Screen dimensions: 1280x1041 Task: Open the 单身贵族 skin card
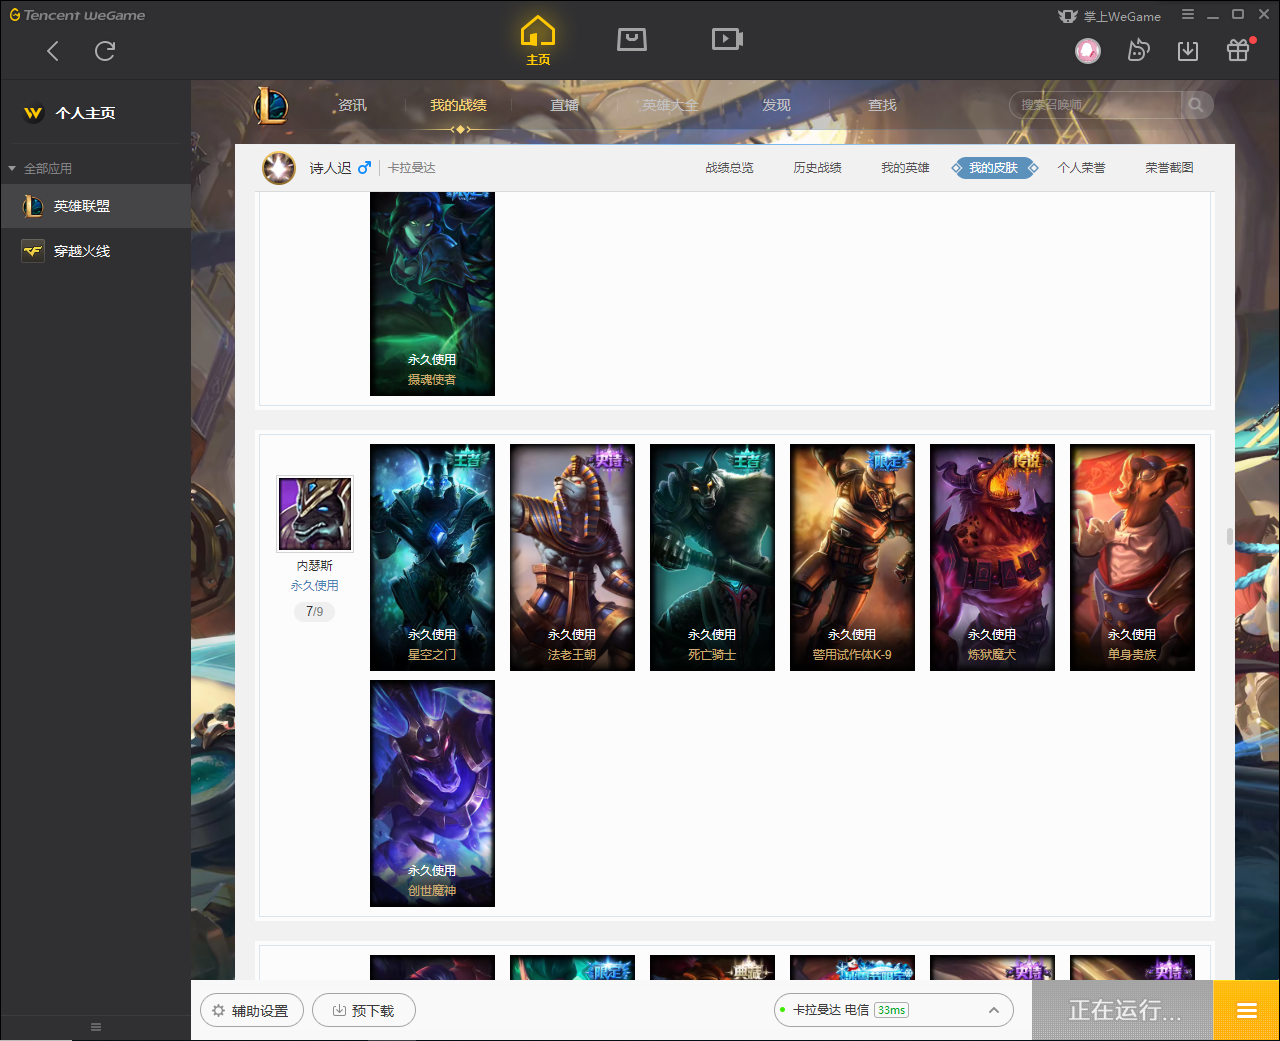pos(1132,557)
